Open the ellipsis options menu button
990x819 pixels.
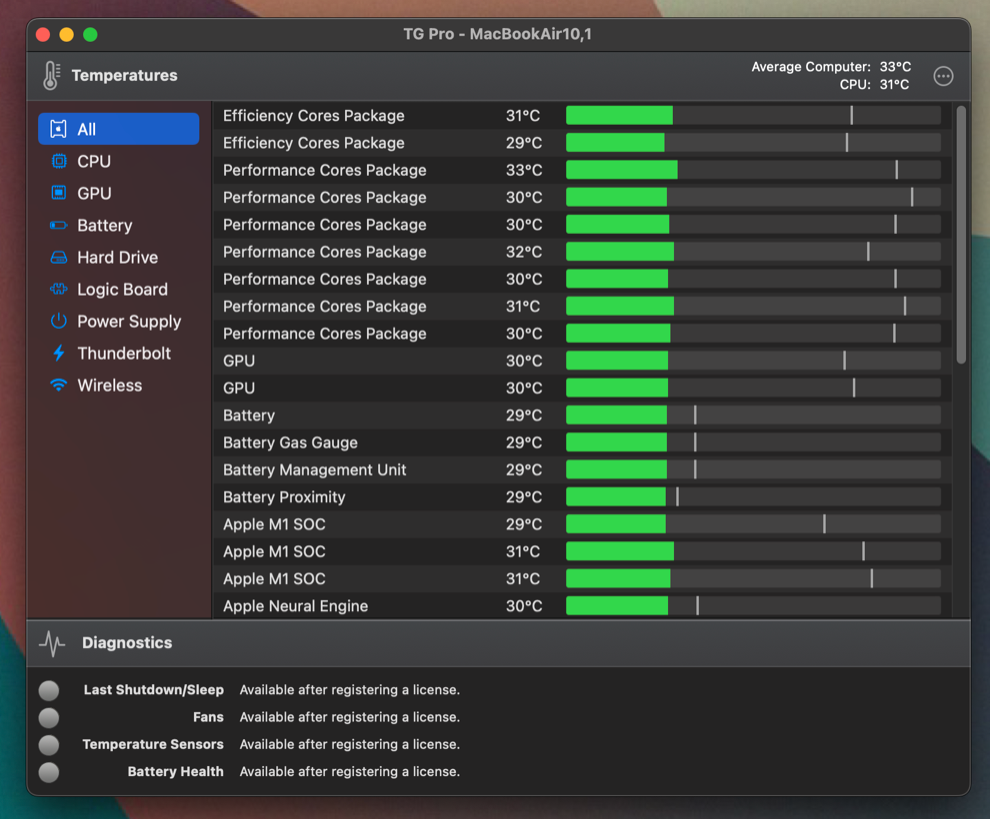pos(943,76)
